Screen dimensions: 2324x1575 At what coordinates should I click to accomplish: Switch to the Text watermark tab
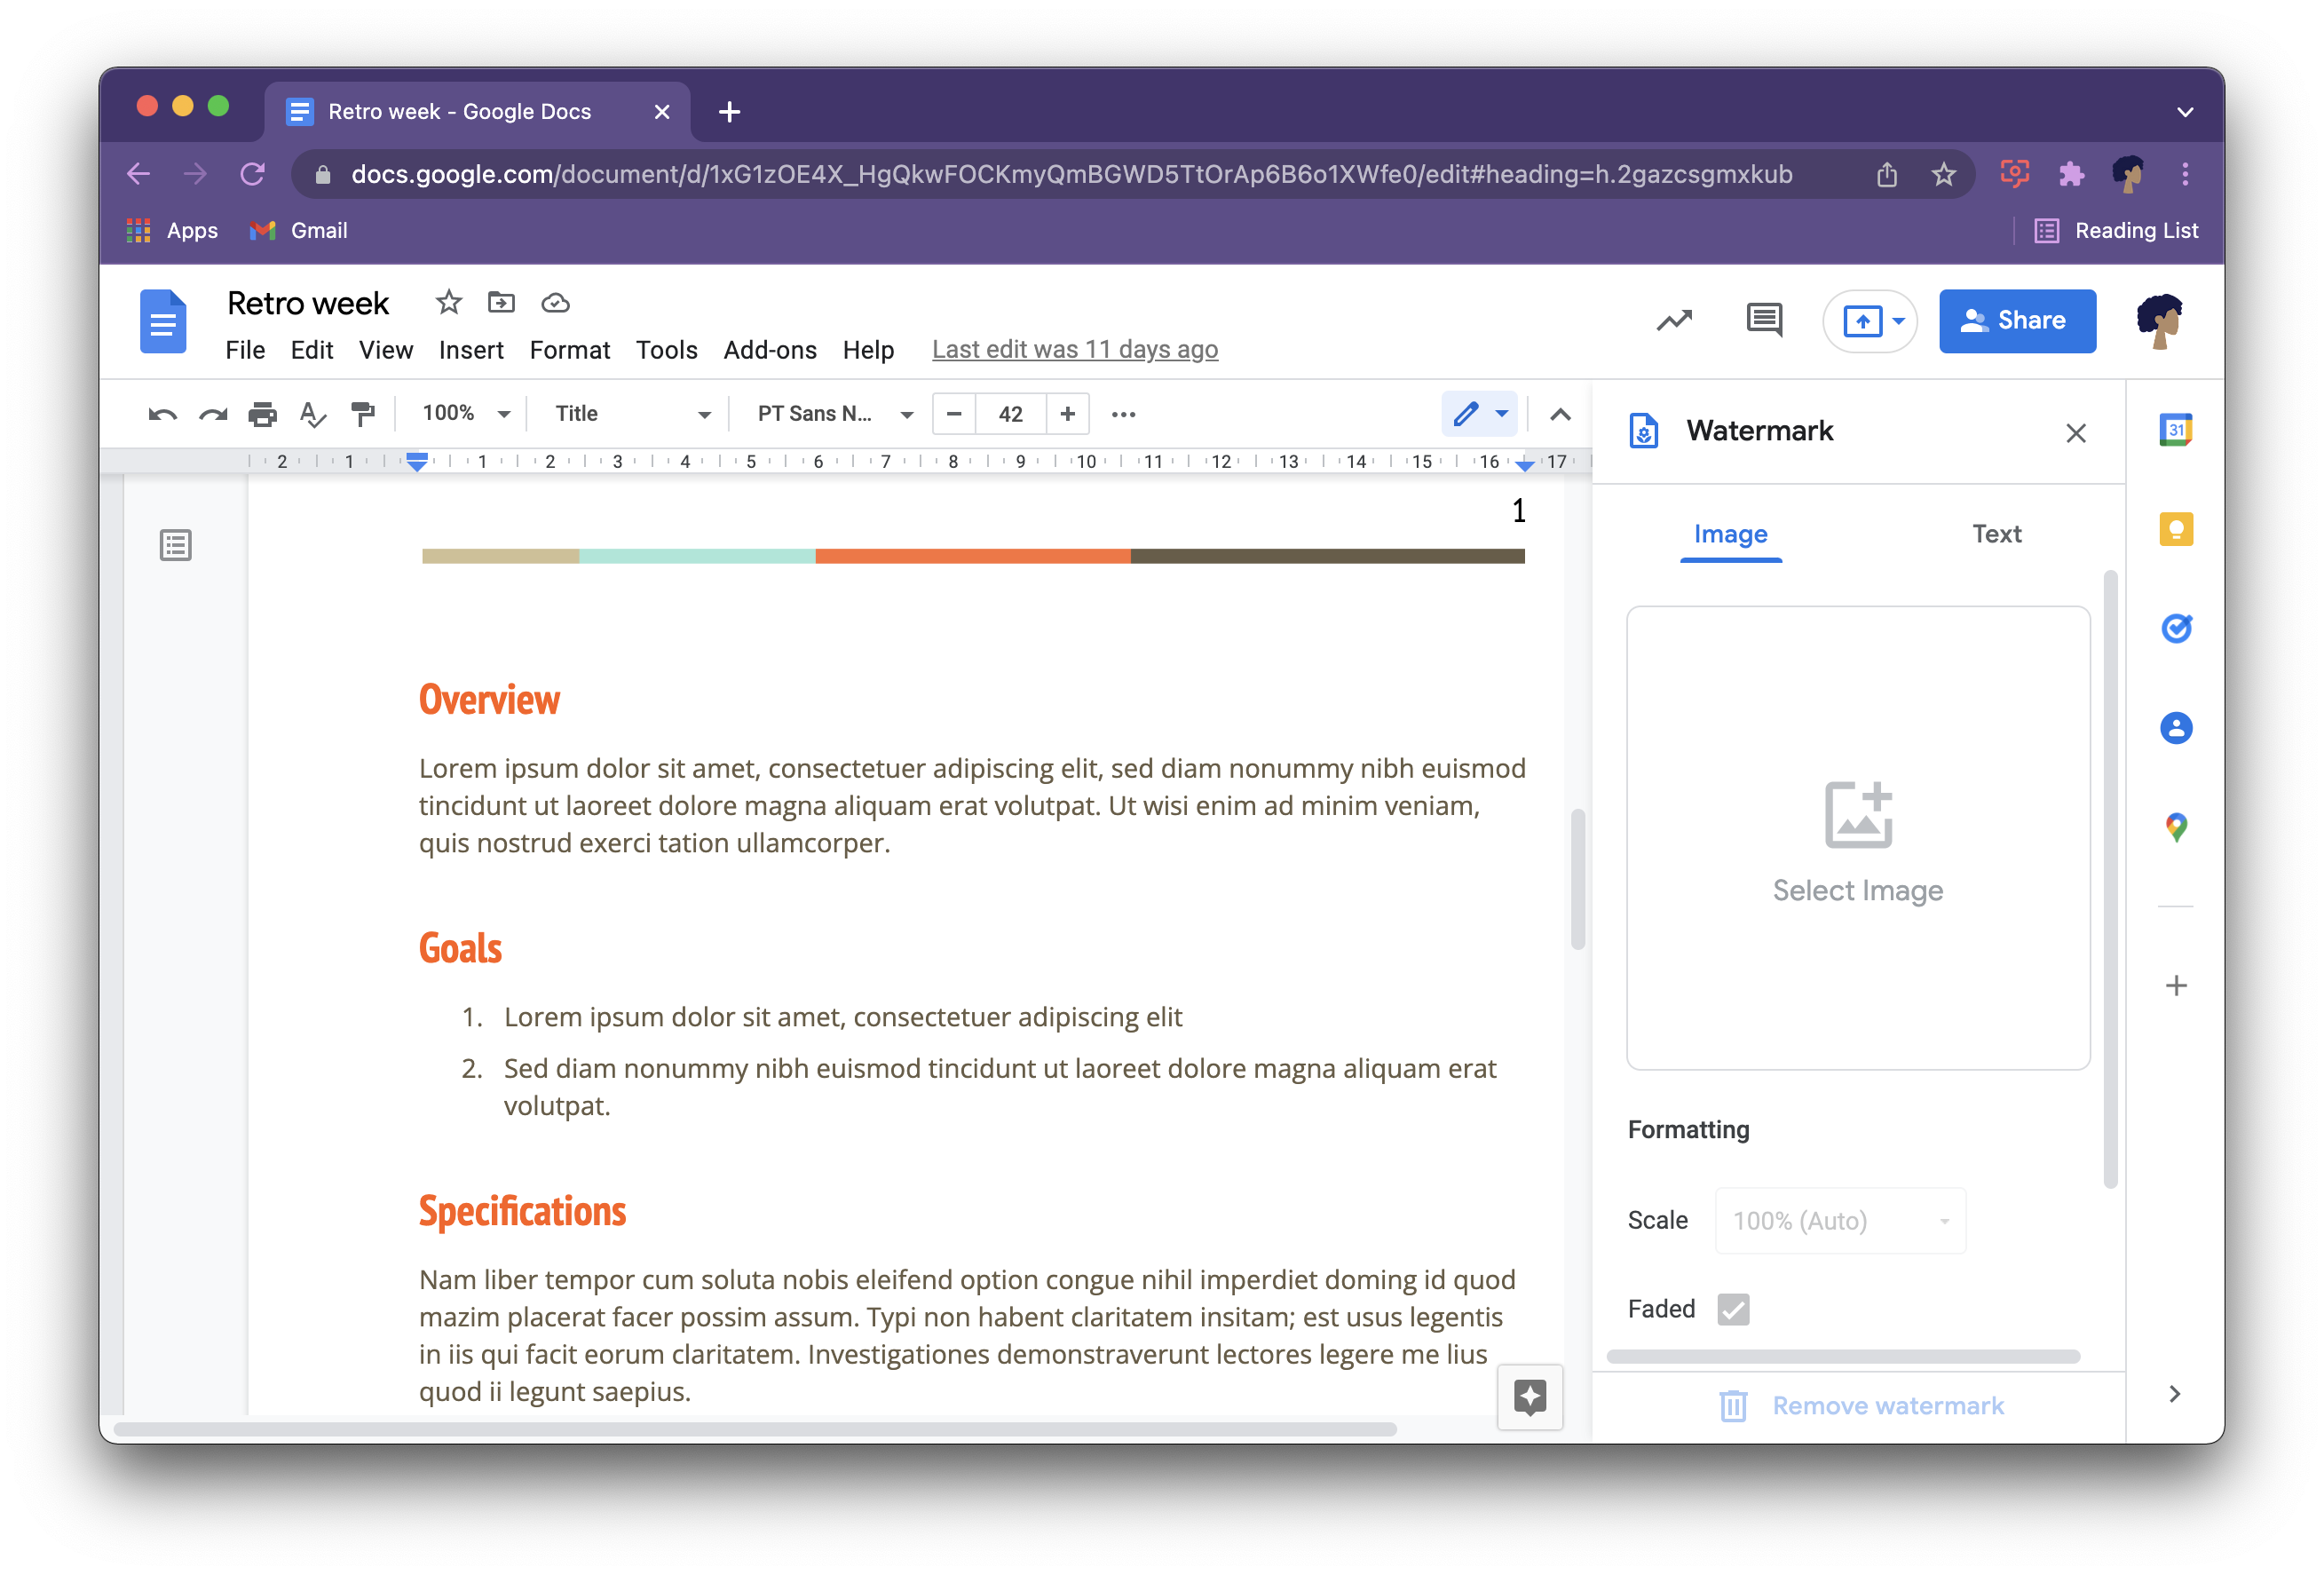coord(1994,534)
